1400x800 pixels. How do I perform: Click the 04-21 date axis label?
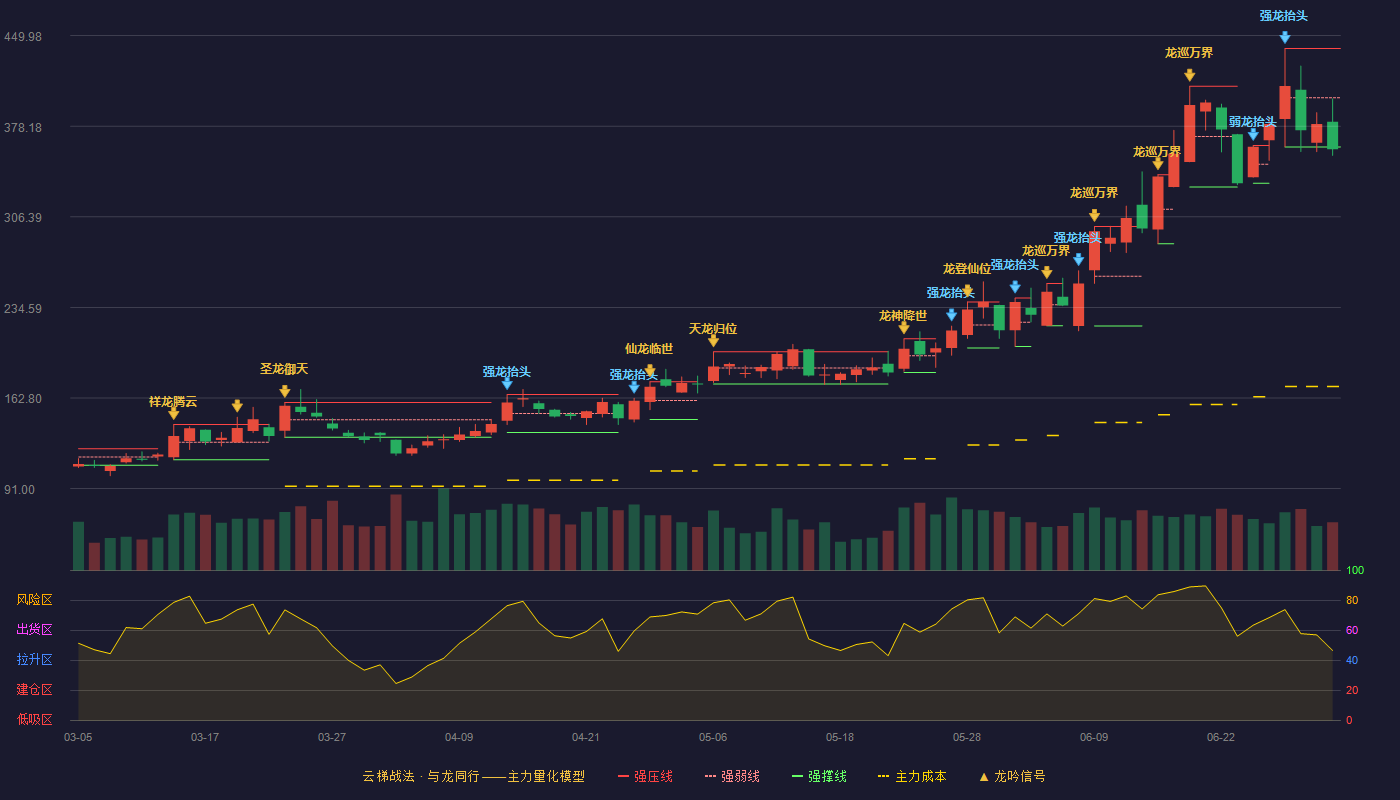pyautogui.click(x=586, y=737)
